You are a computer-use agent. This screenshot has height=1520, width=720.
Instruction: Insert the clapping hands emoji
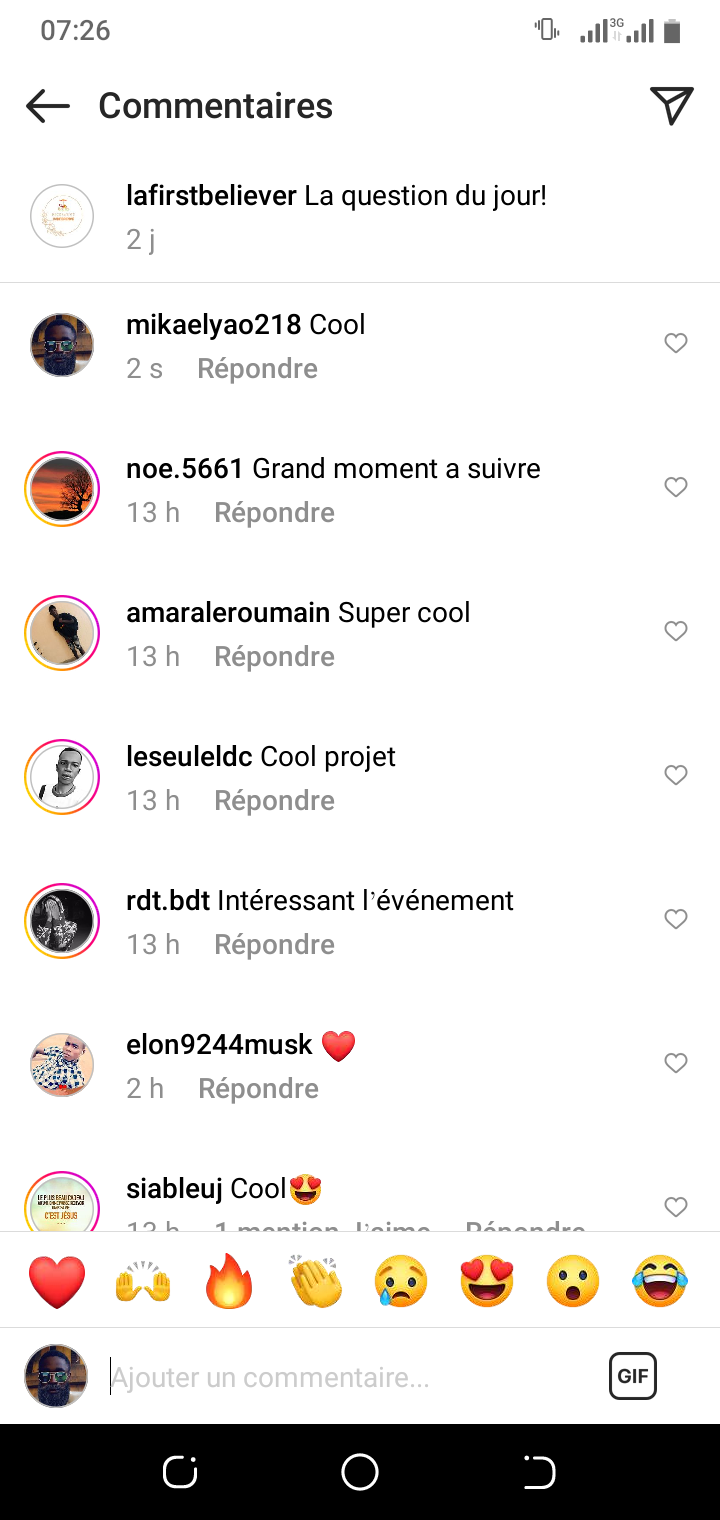point(316,1281)
